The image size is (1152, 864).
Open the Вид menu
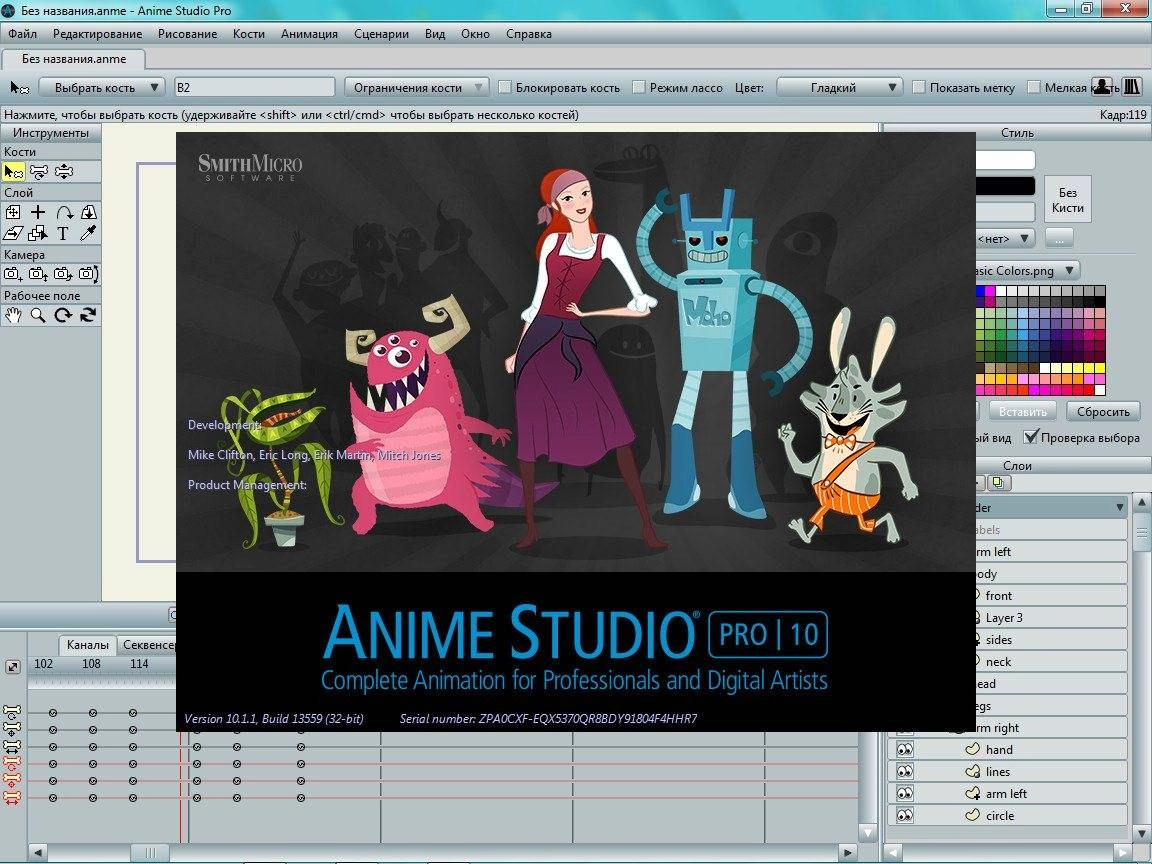(435, 34)
